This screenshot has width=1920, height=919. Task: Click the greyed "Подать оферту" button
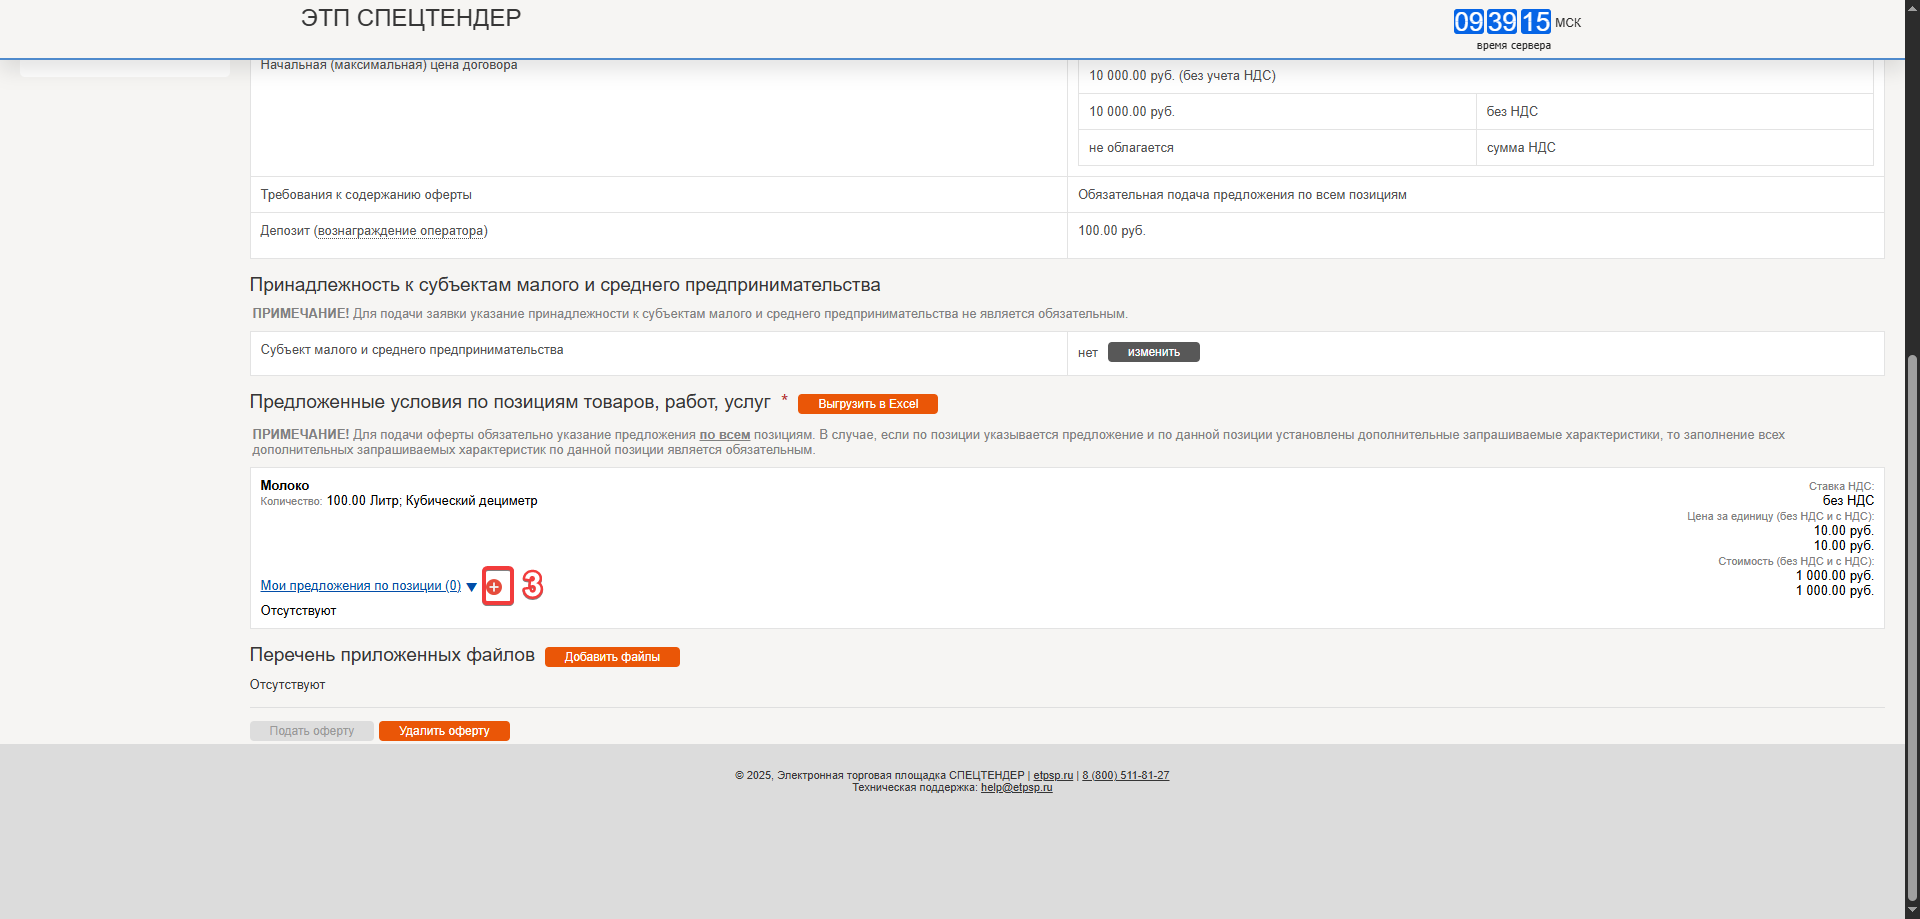(x=311, y=731)
